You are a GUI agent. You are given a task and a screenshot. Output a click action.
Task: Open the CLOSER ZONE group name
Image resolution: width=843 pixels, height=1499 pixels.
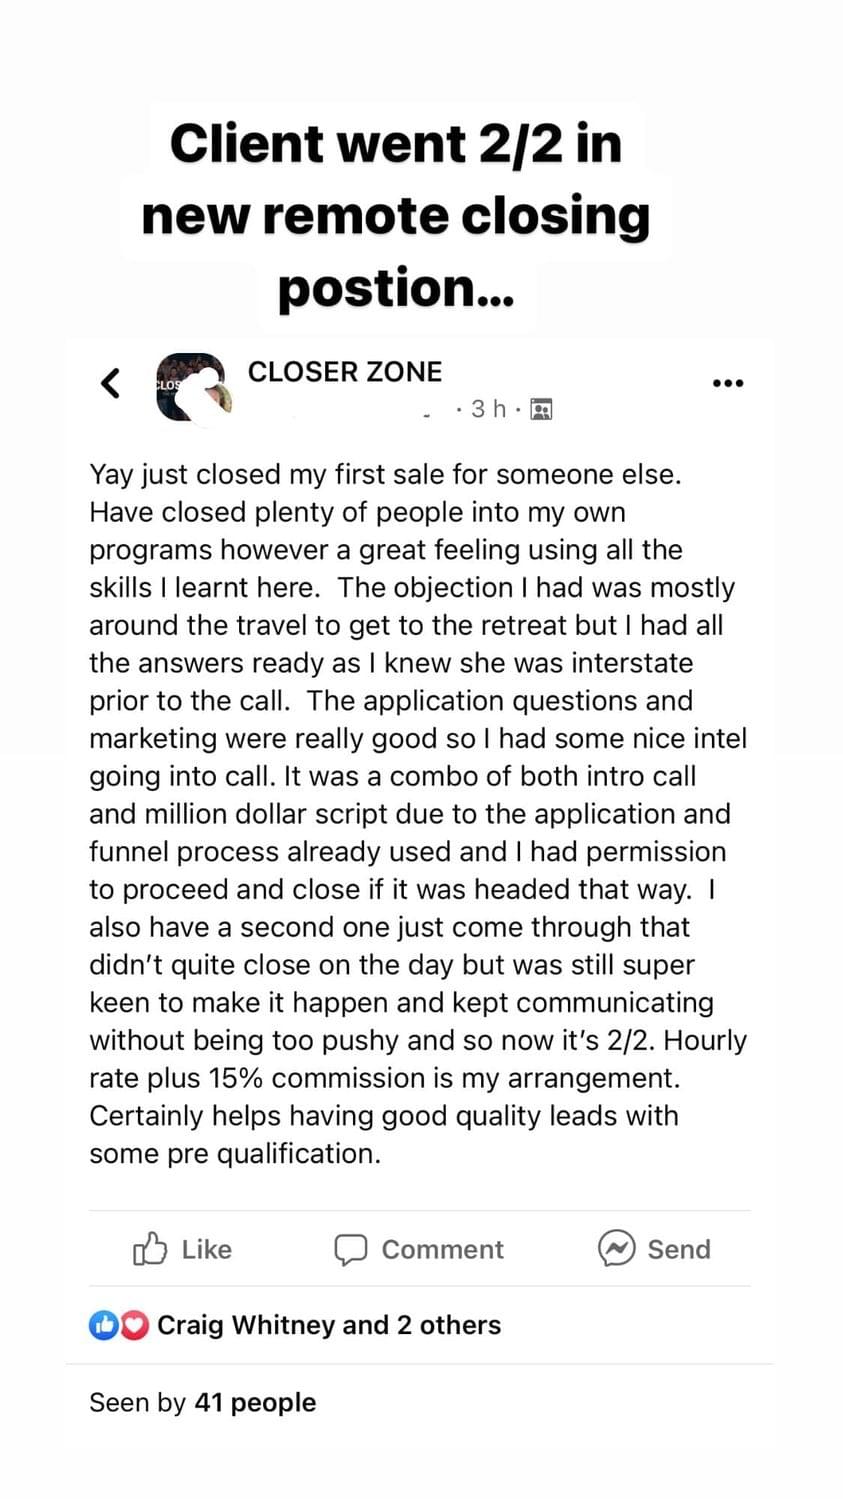(x=344, y=372)
